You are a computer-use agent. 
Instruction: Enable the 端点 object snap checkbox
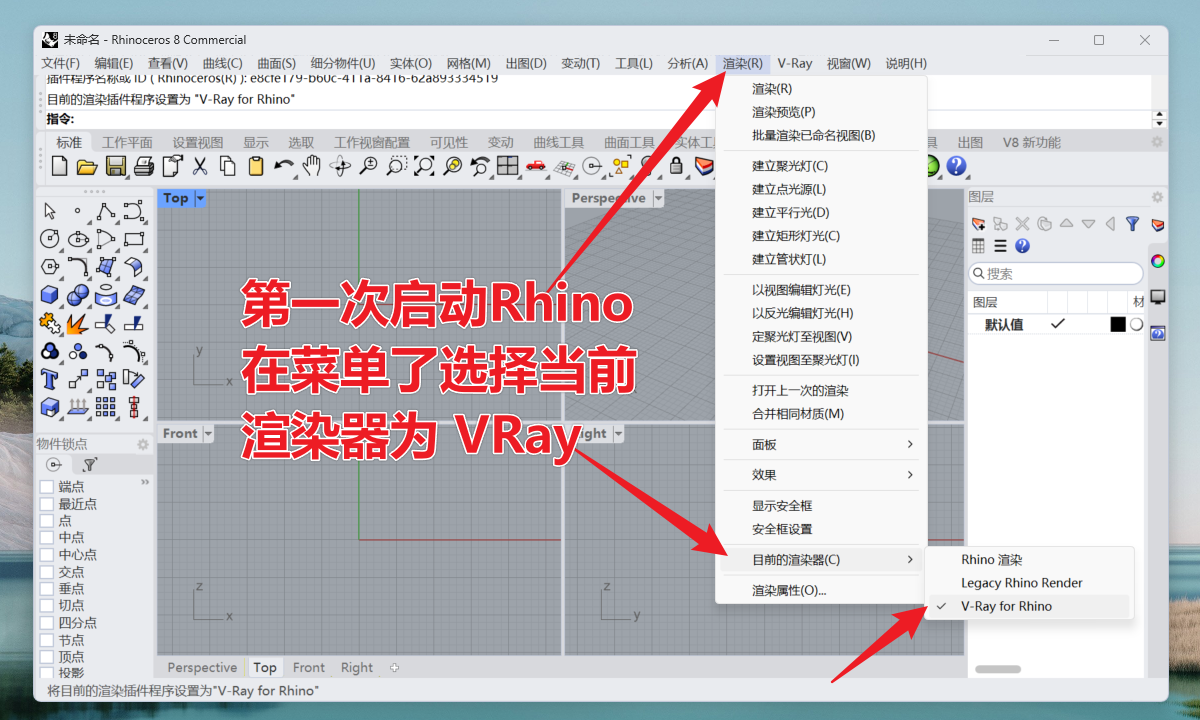click(x=47, y=487)
